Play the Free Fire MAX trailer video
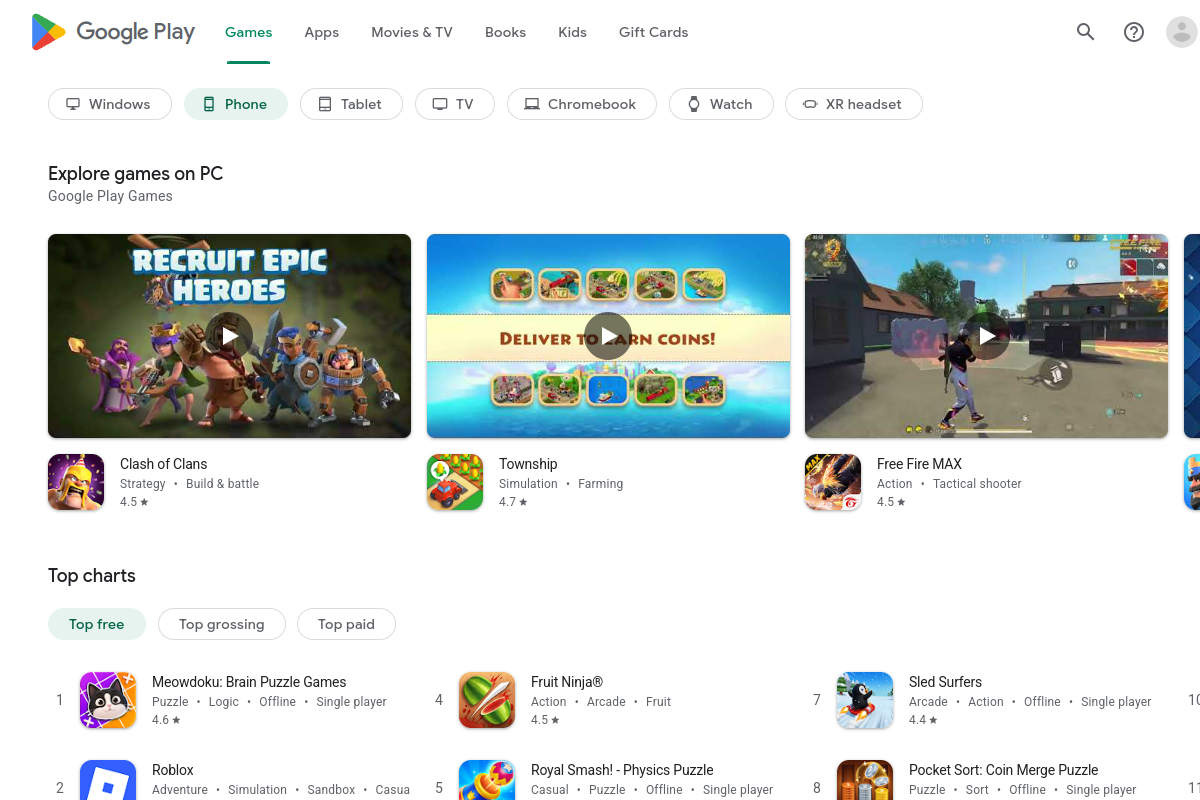The width and height of the screenshot is (1200, 800). click(987, 336)
